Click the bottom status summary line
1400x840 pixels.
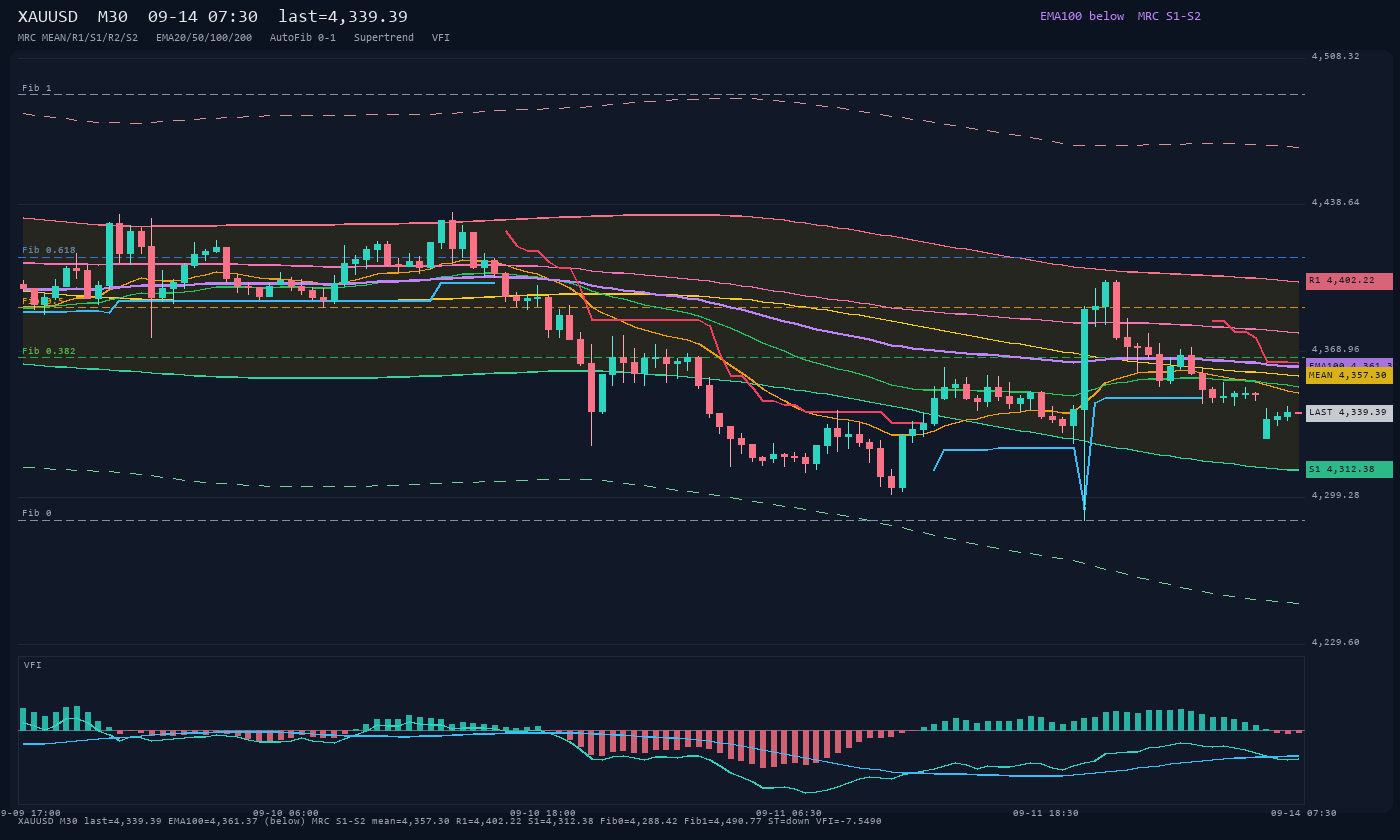click(450, 821)
